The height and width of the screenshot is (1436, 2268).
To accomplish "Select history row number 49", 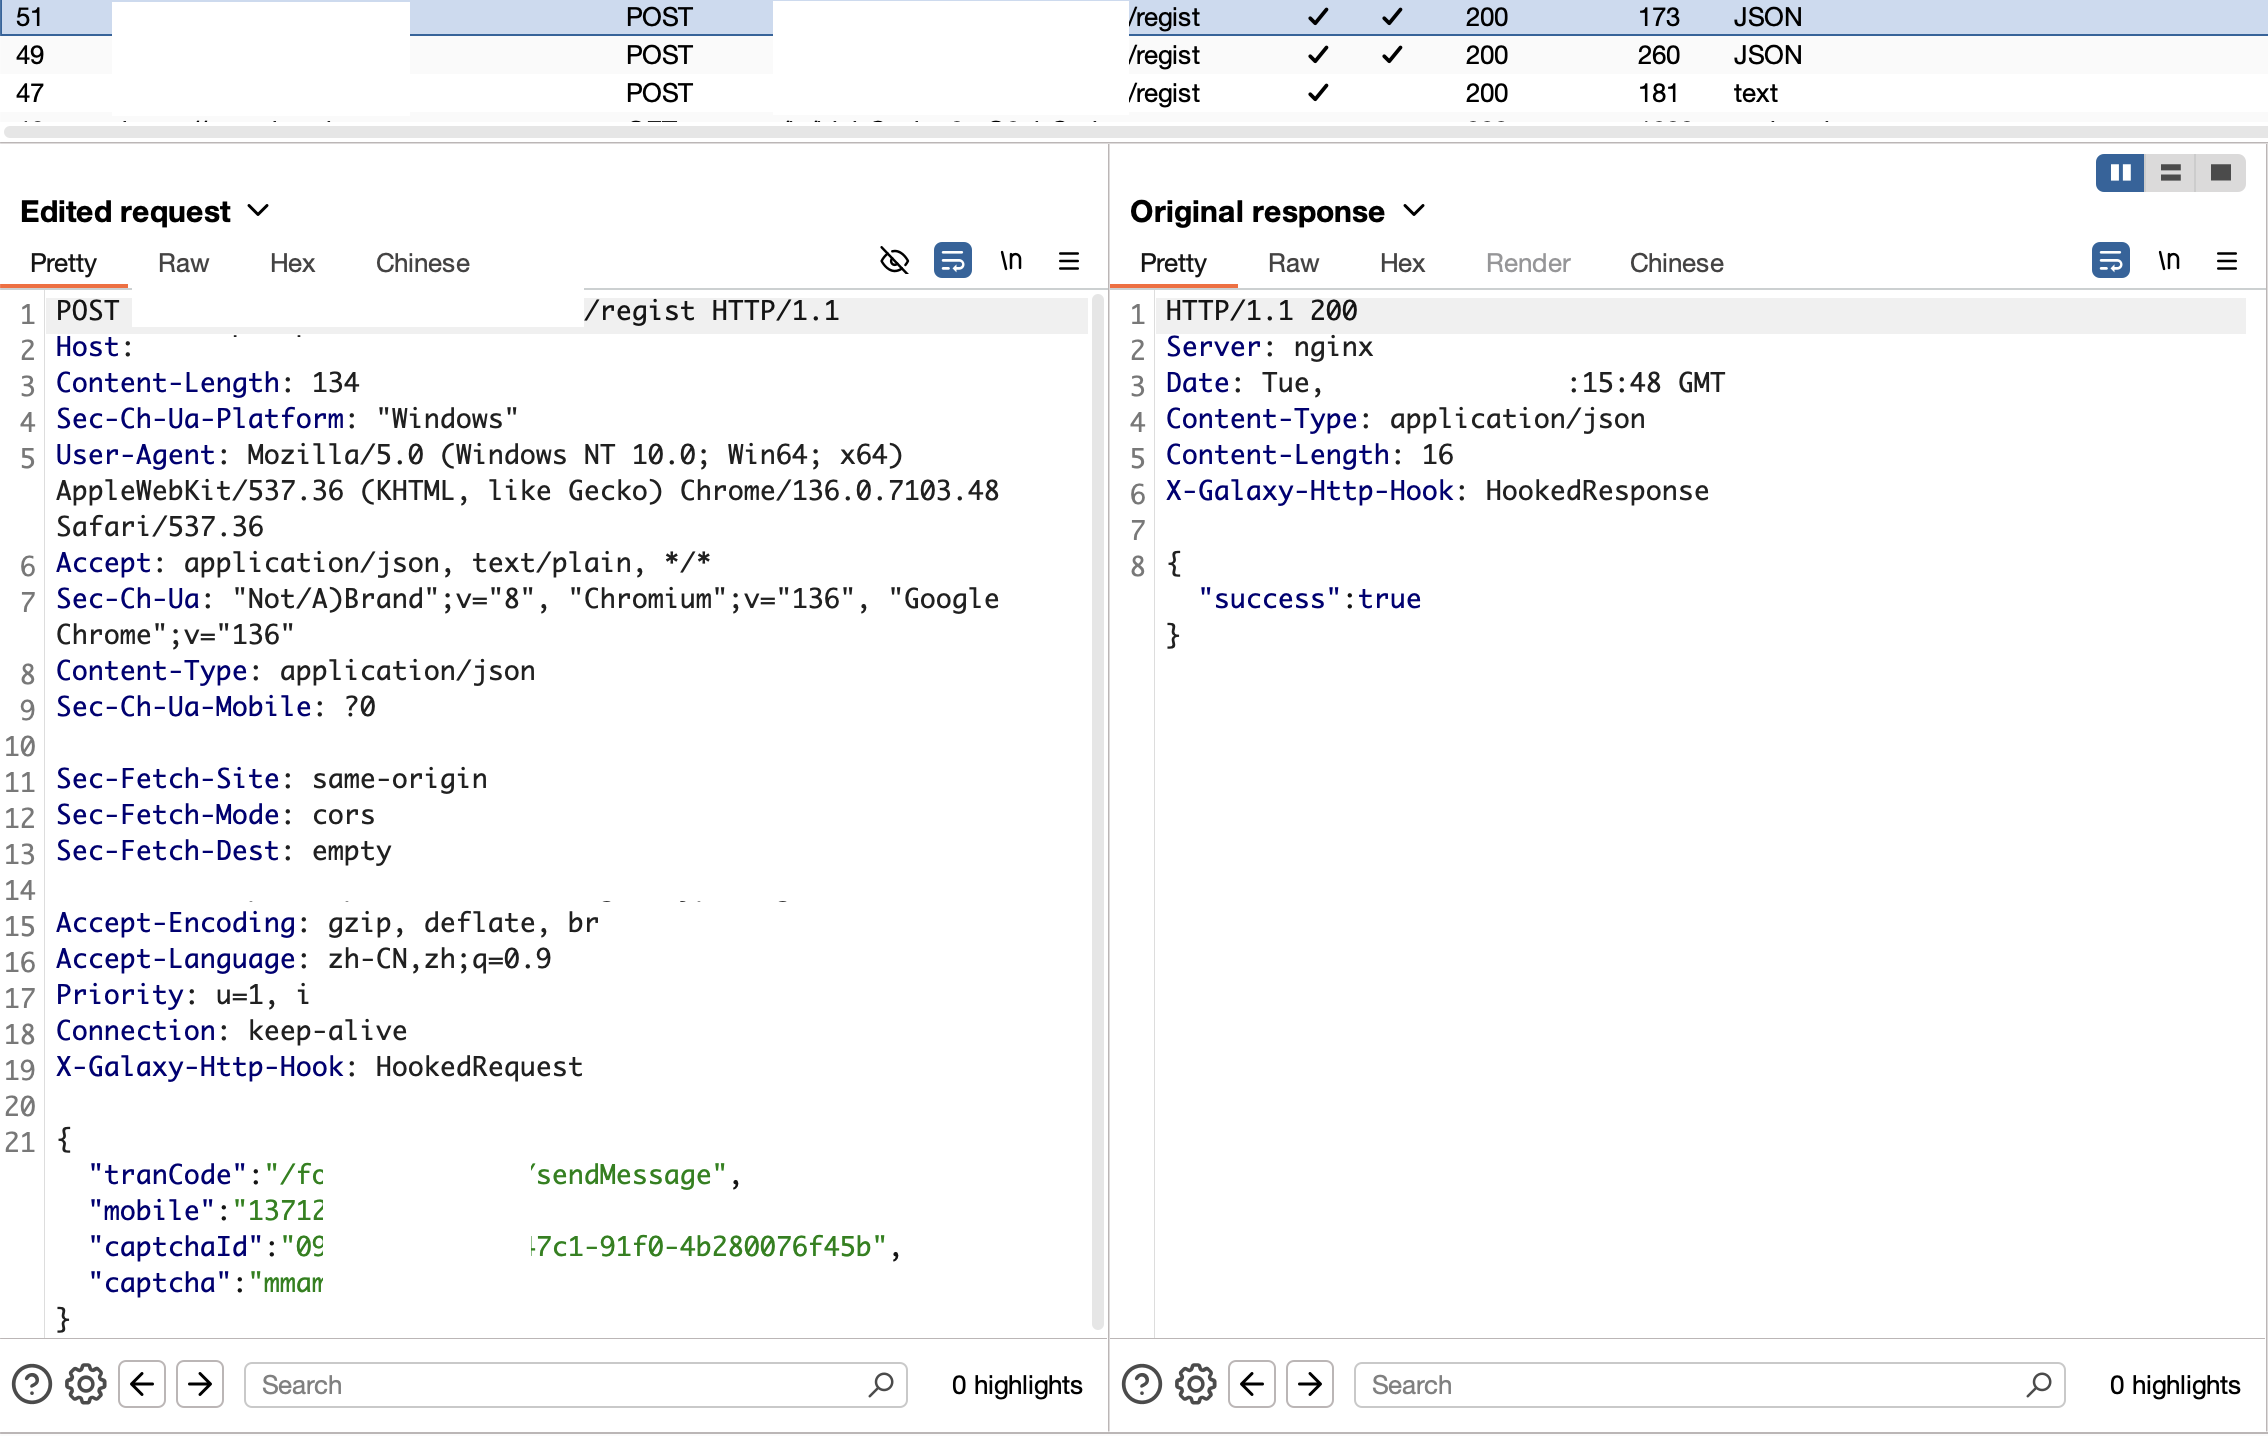I will [x=30, y=55].
